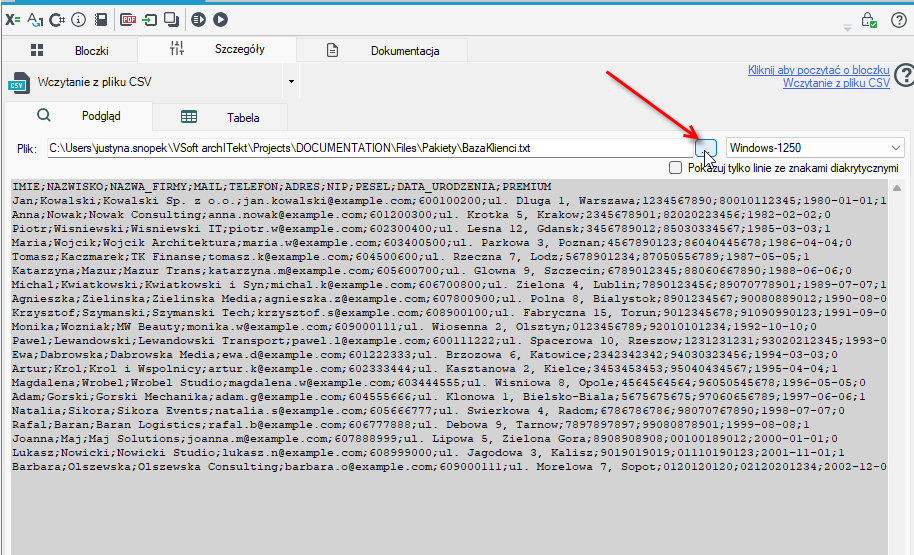Viewport: 914px width, 555px height.
Task: Click the green arrow import icon
Action: point(150,20)
